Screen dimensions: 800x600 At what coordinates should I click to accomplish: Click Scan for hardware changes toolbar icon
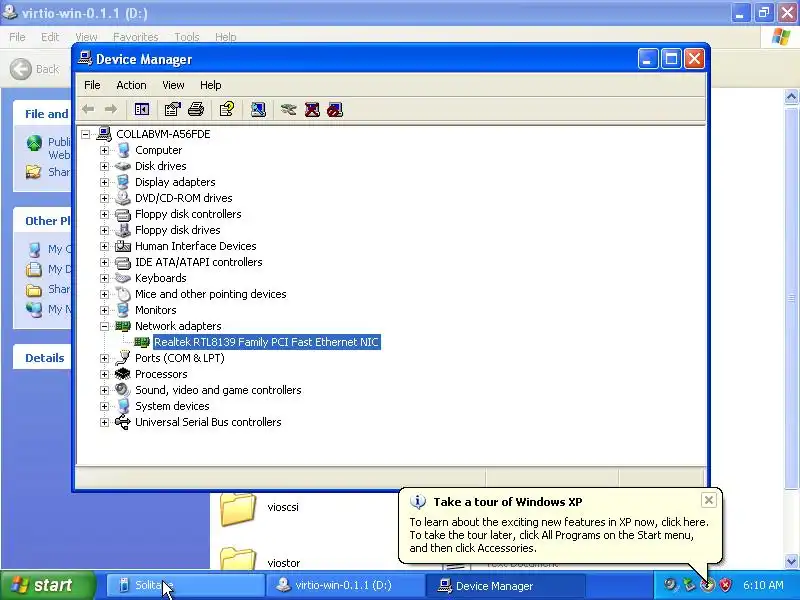258,109
